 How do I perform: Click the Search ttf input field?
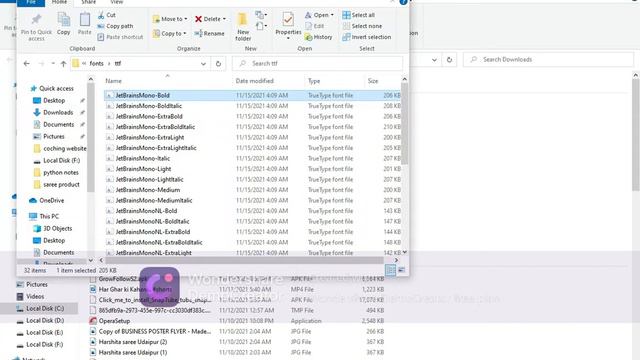point(318,64)
